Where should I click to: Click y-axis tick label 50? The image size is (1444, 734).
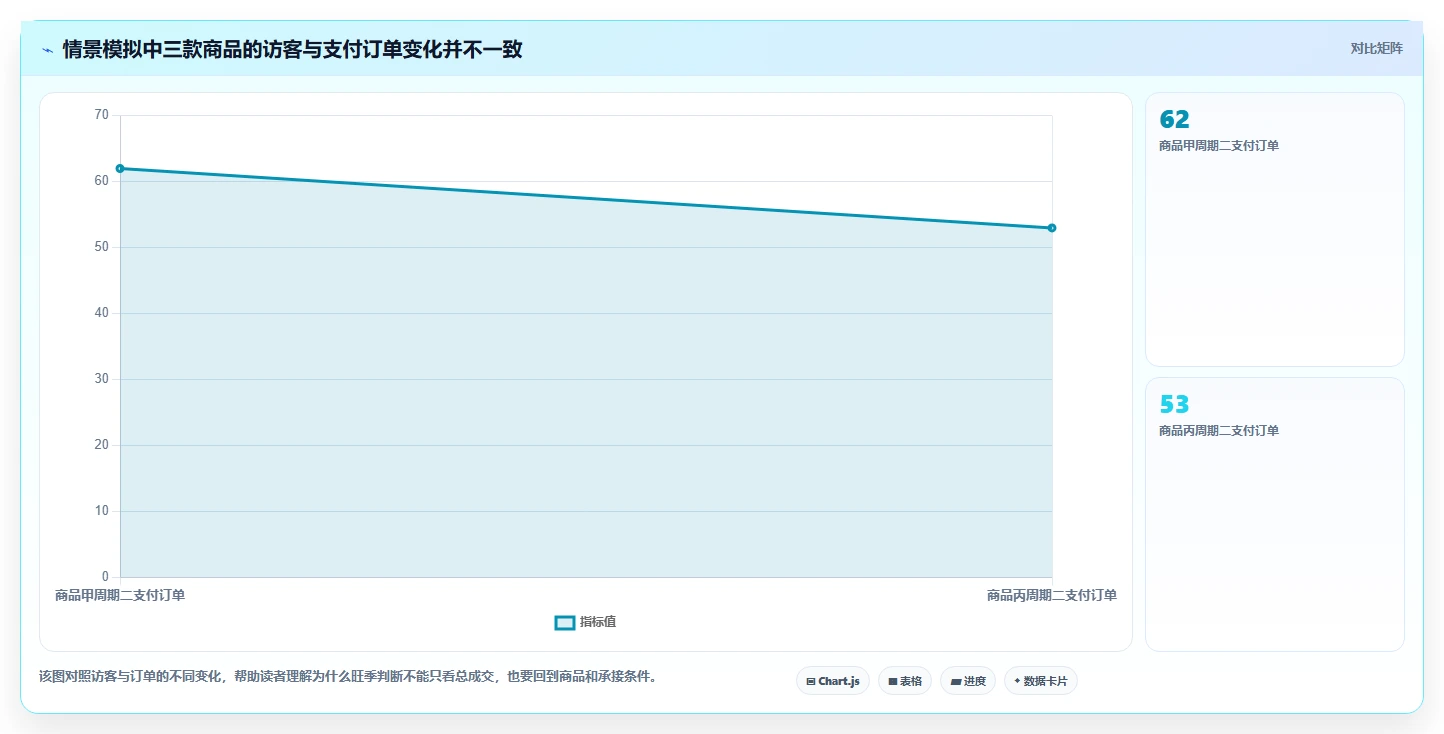(x=101, y=247)
